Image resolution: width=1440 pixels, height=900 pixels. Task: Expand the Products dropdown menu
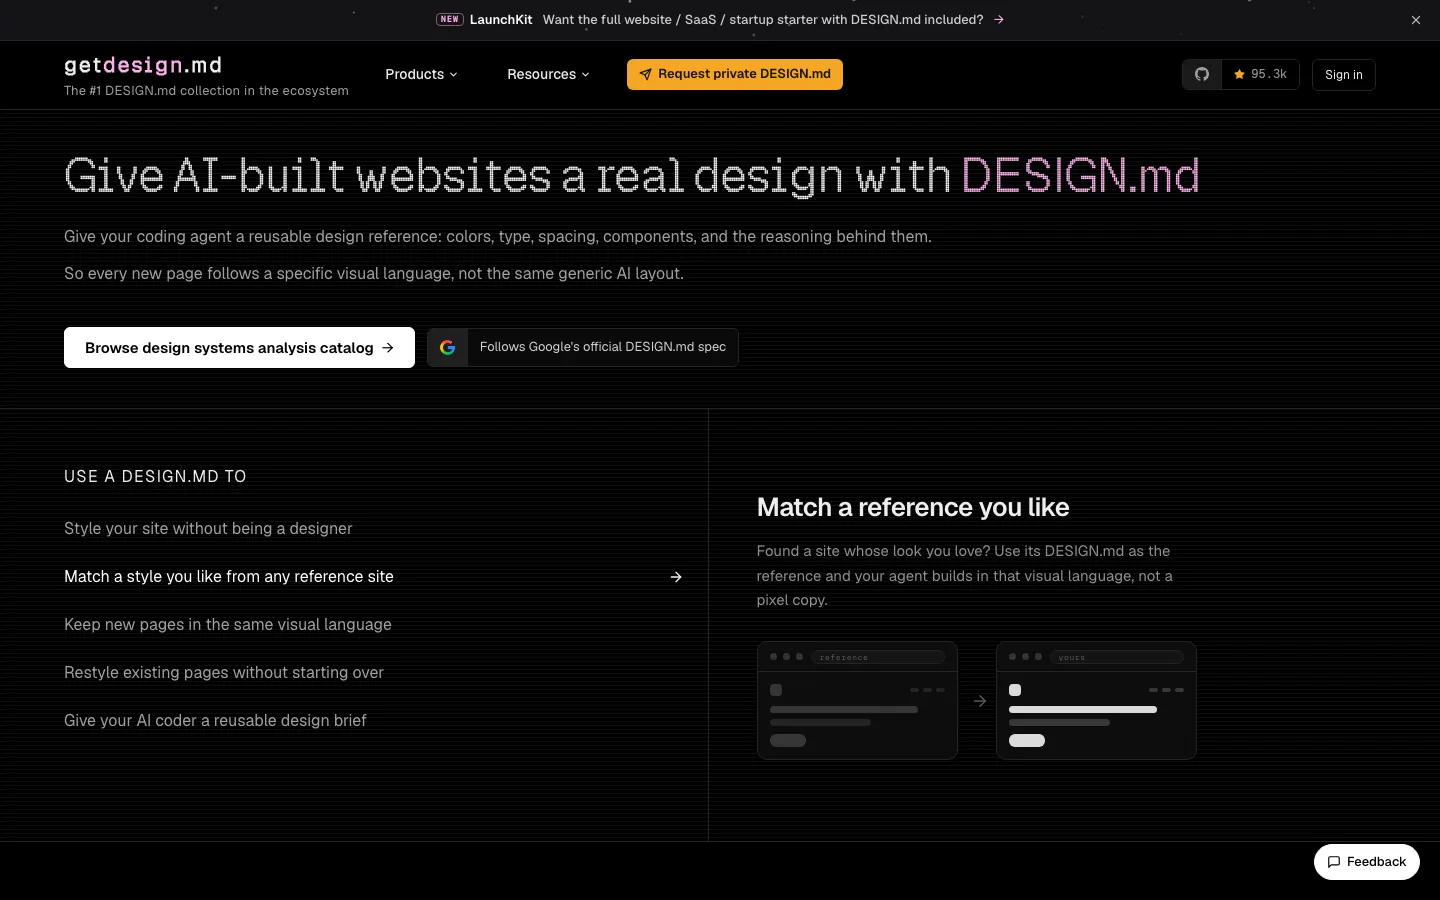click(421, 74)
